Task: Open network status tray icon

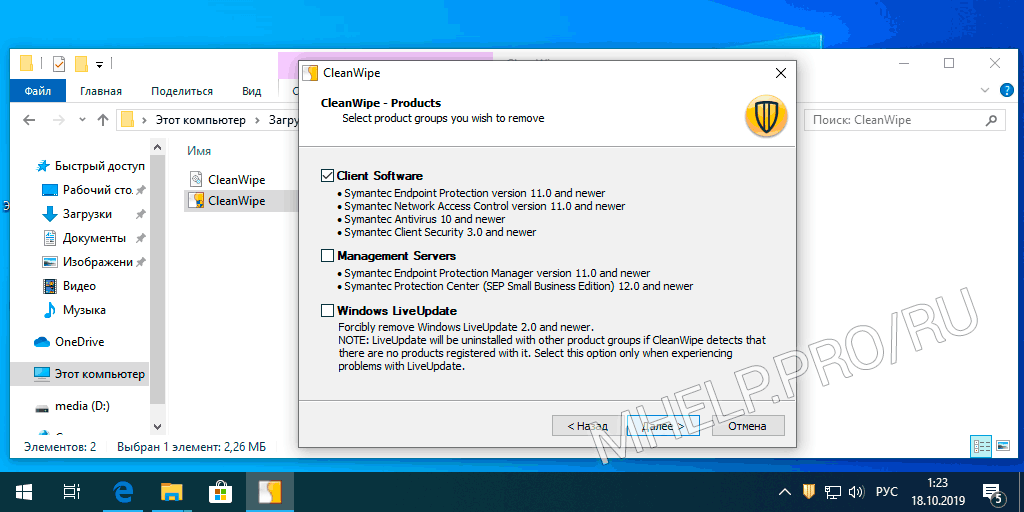Action: pos(832,491)
